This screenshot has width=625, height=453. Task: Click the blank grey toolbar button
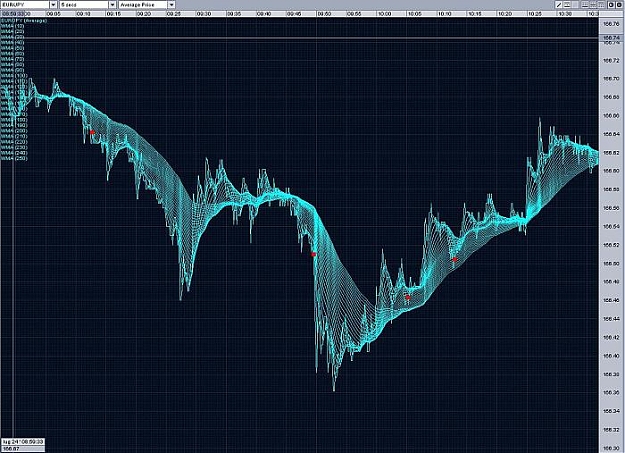click(x=575, y=5)
